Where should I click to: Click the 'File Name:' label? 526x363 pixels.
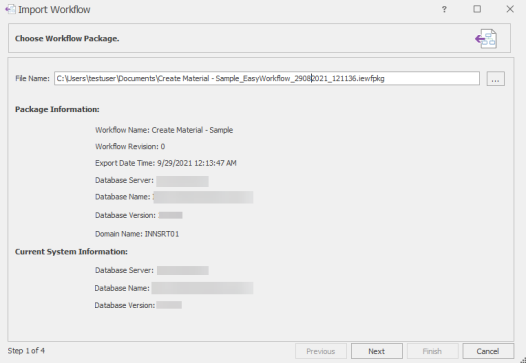[32, 79]
